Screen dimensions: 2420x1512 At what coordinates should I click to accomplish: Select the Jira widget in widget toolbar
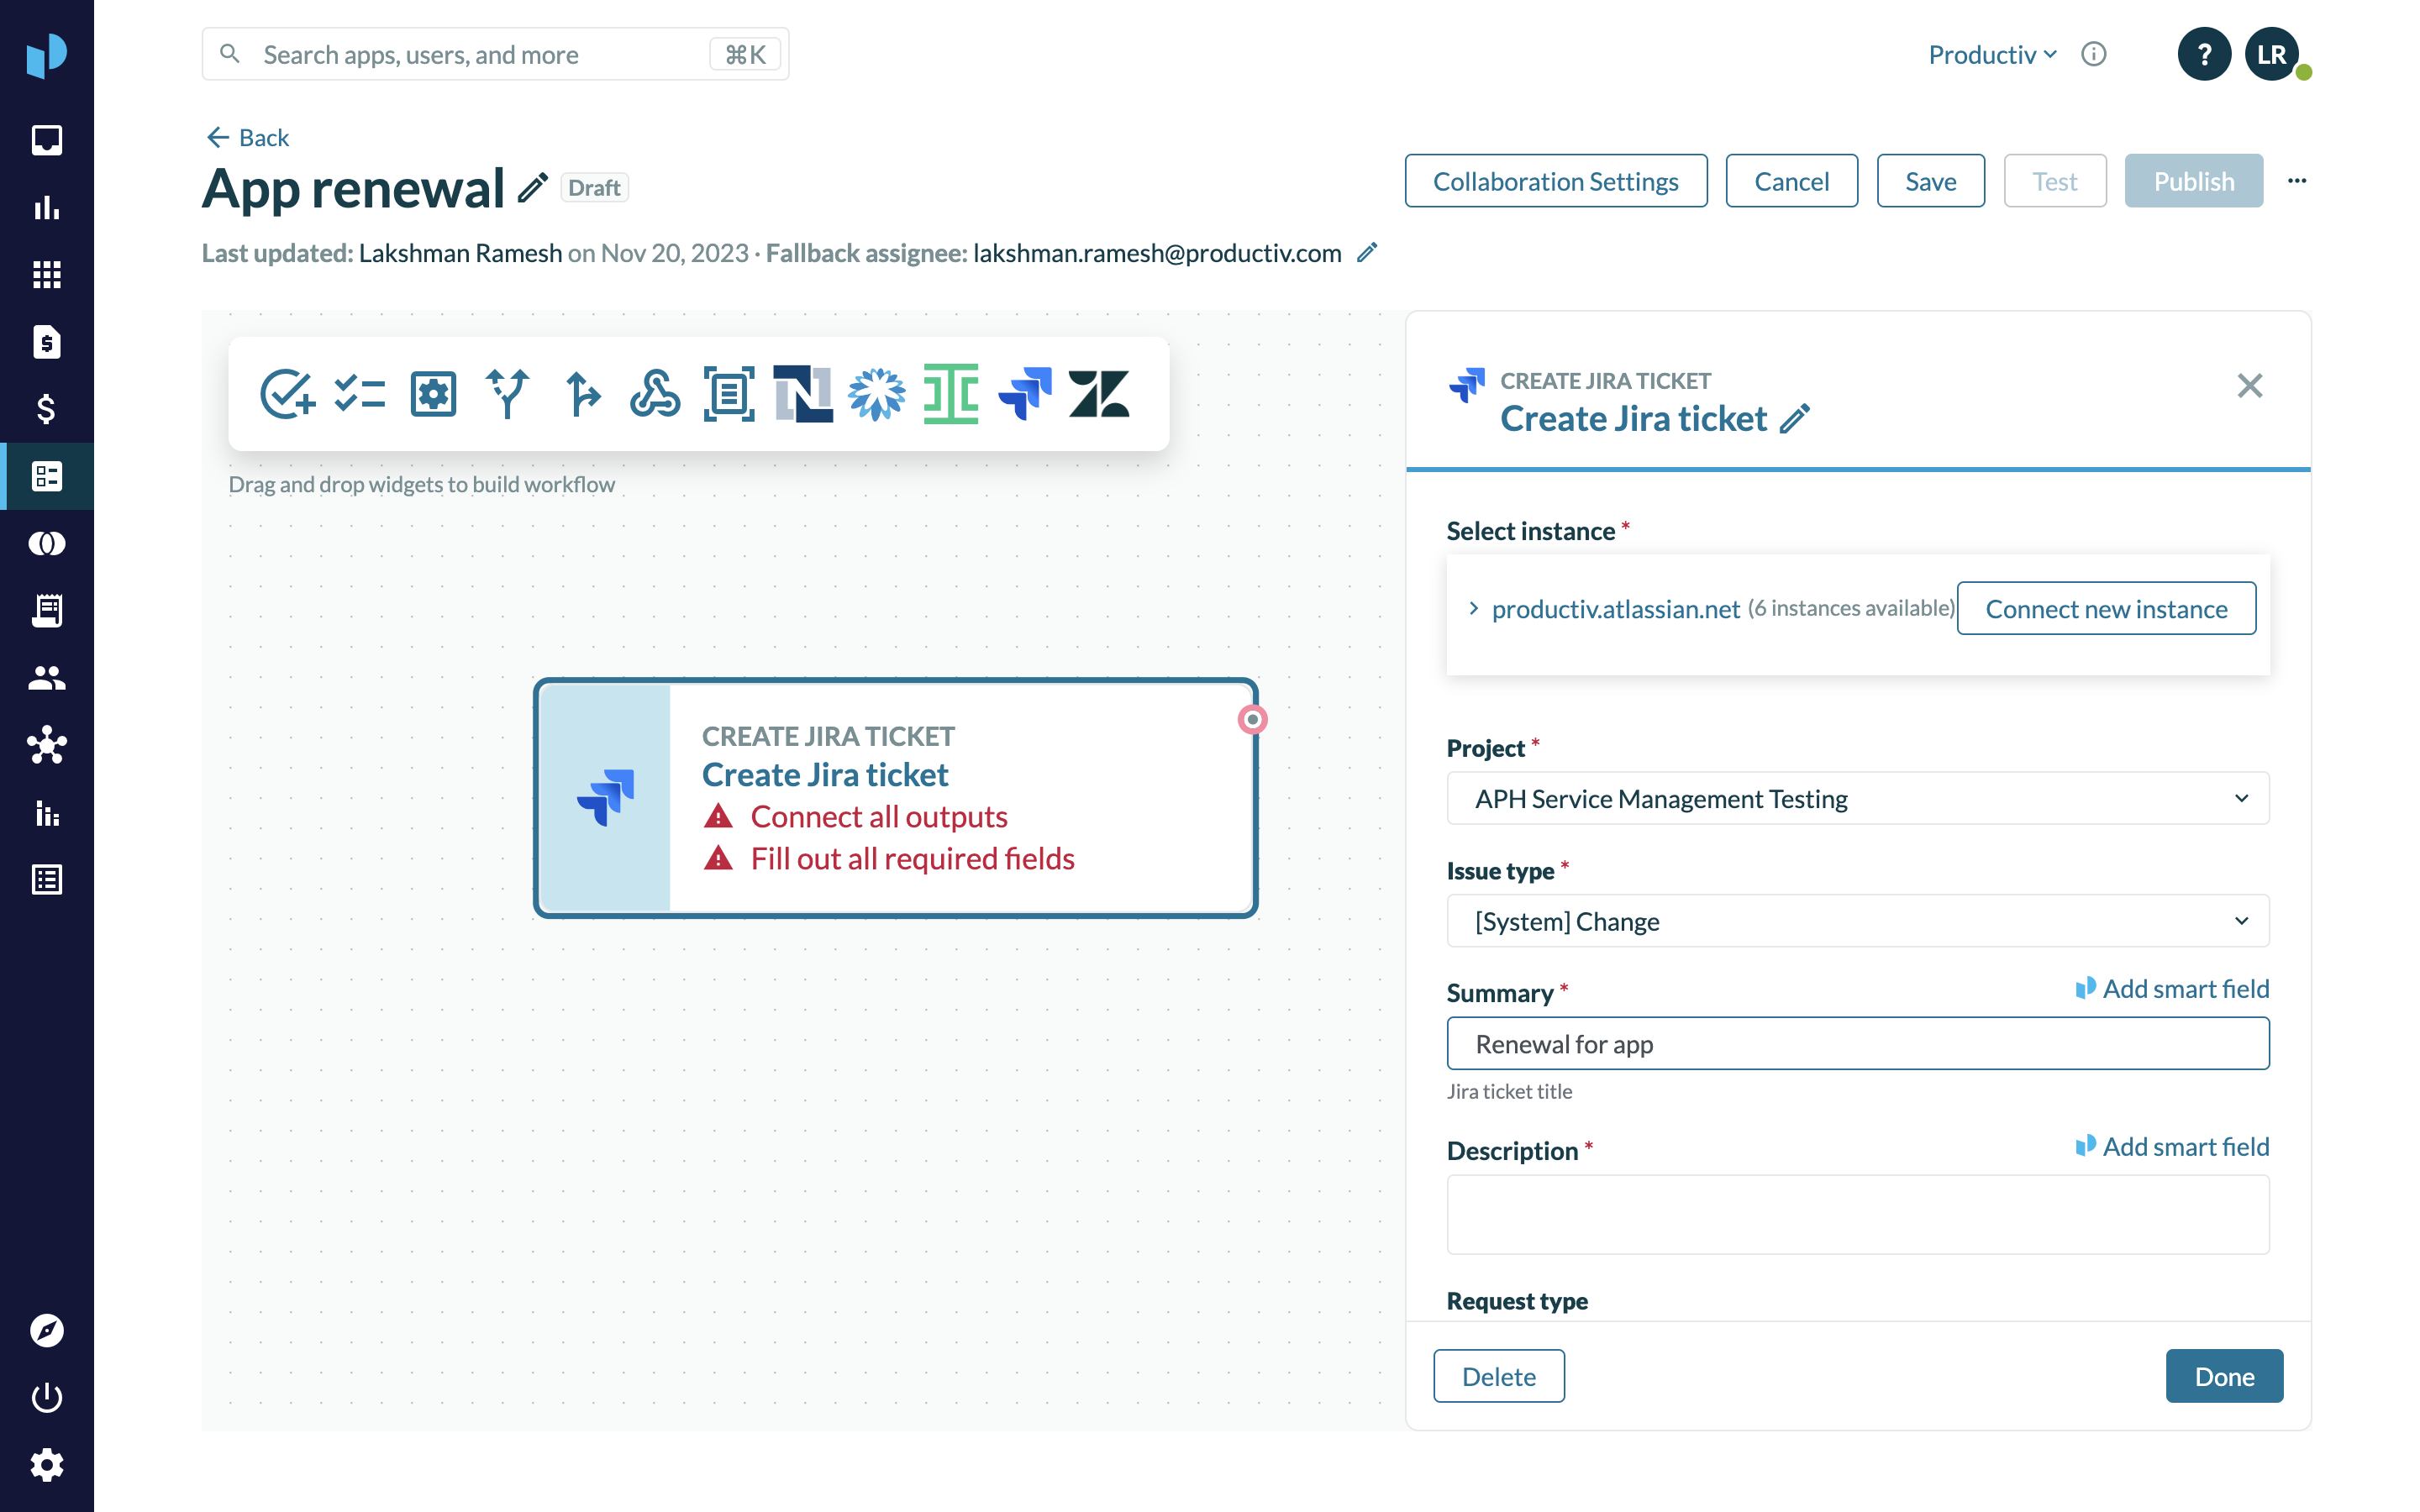tap(1025, 393)
